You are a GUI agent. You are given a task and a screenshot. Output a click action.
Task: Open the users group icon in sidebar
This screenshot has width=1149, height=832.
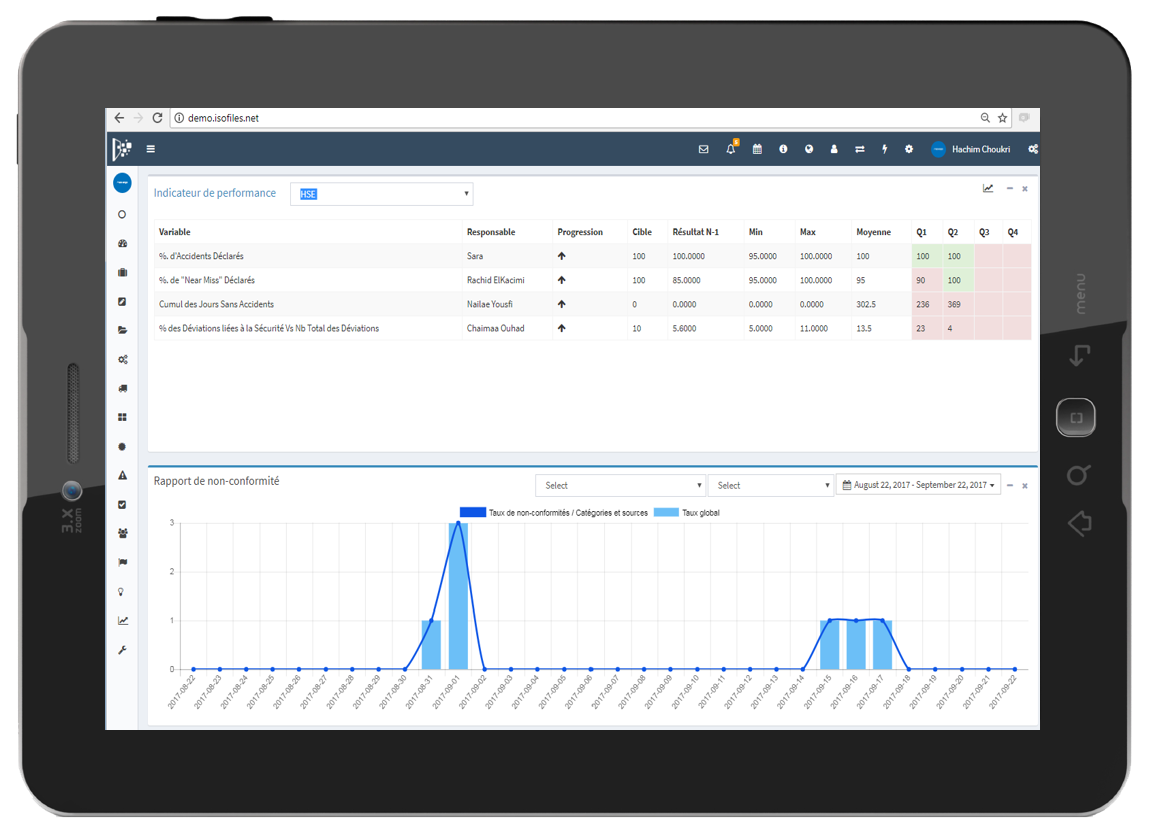122,533
